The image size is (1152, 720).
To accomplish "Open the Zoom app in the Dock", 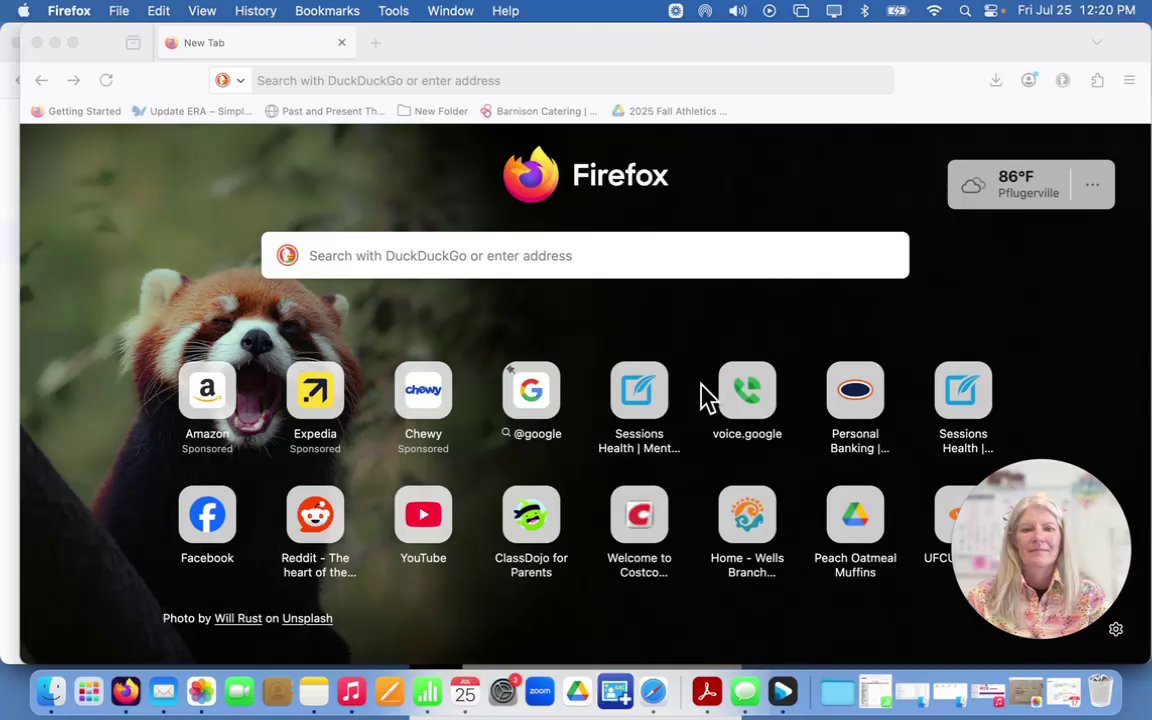I will (x=540, y=691).
